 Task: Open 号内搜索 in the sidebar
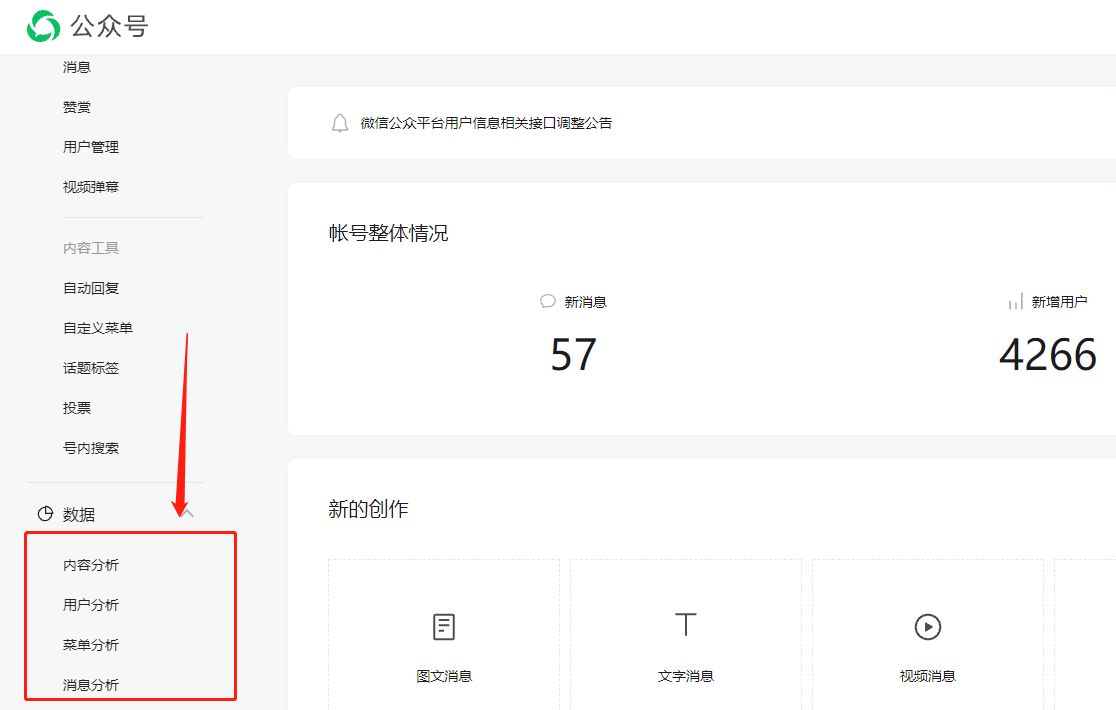pos(90,447)
